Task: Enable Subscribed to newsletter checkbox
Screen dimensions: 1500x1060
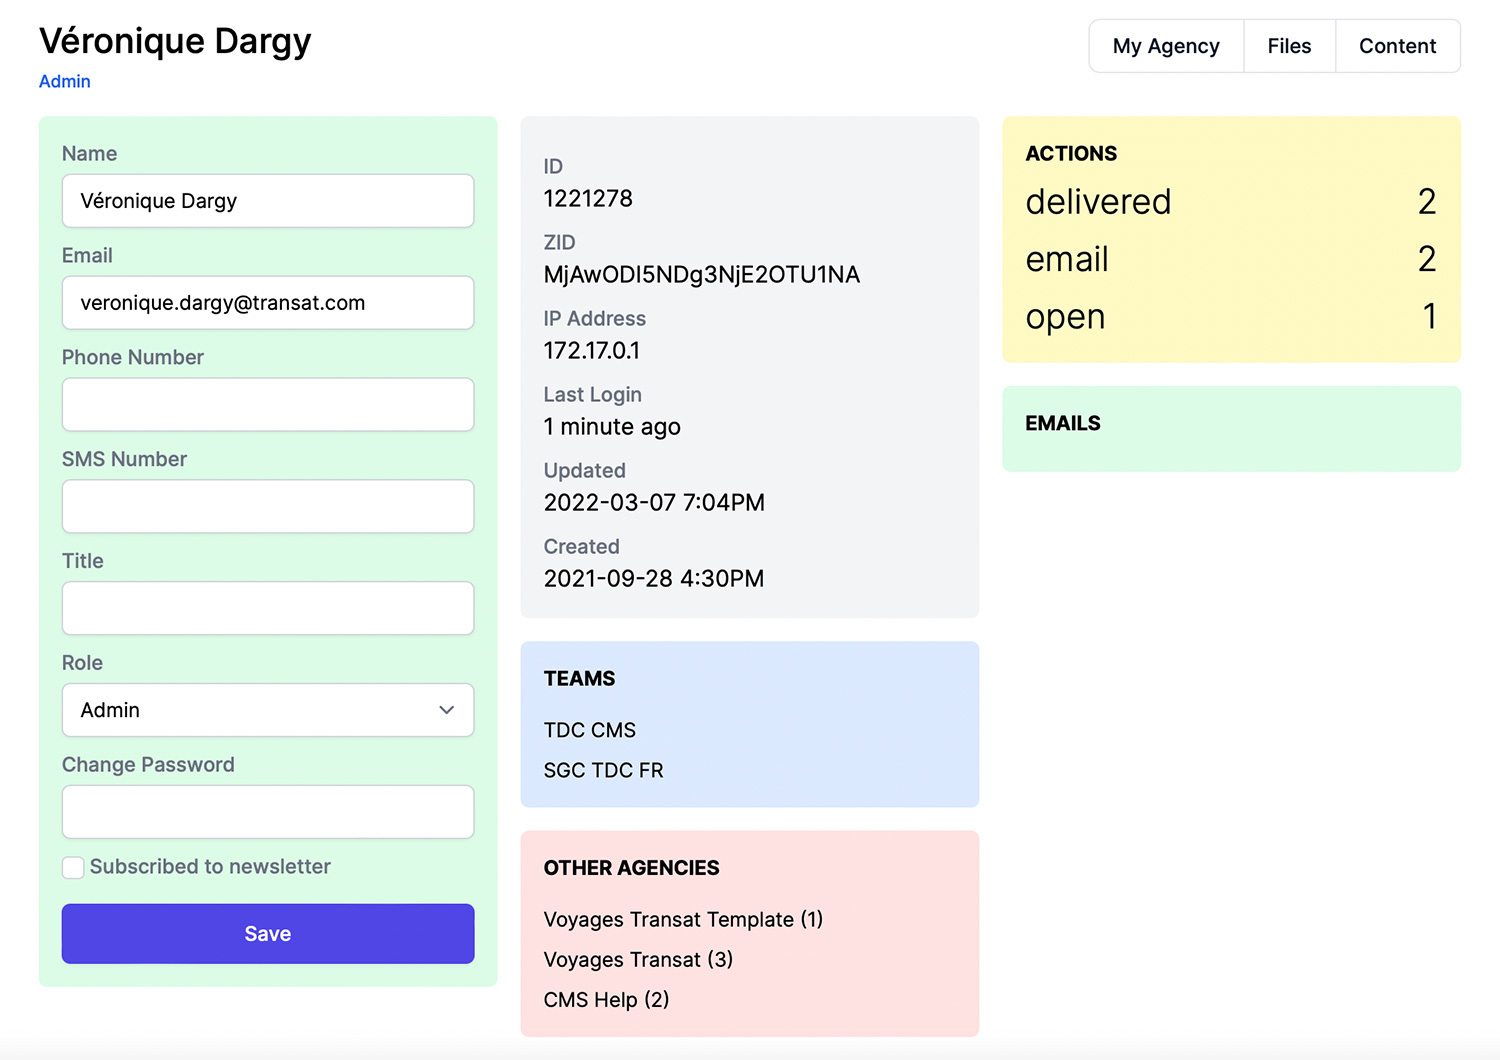Action: (73, 867)
